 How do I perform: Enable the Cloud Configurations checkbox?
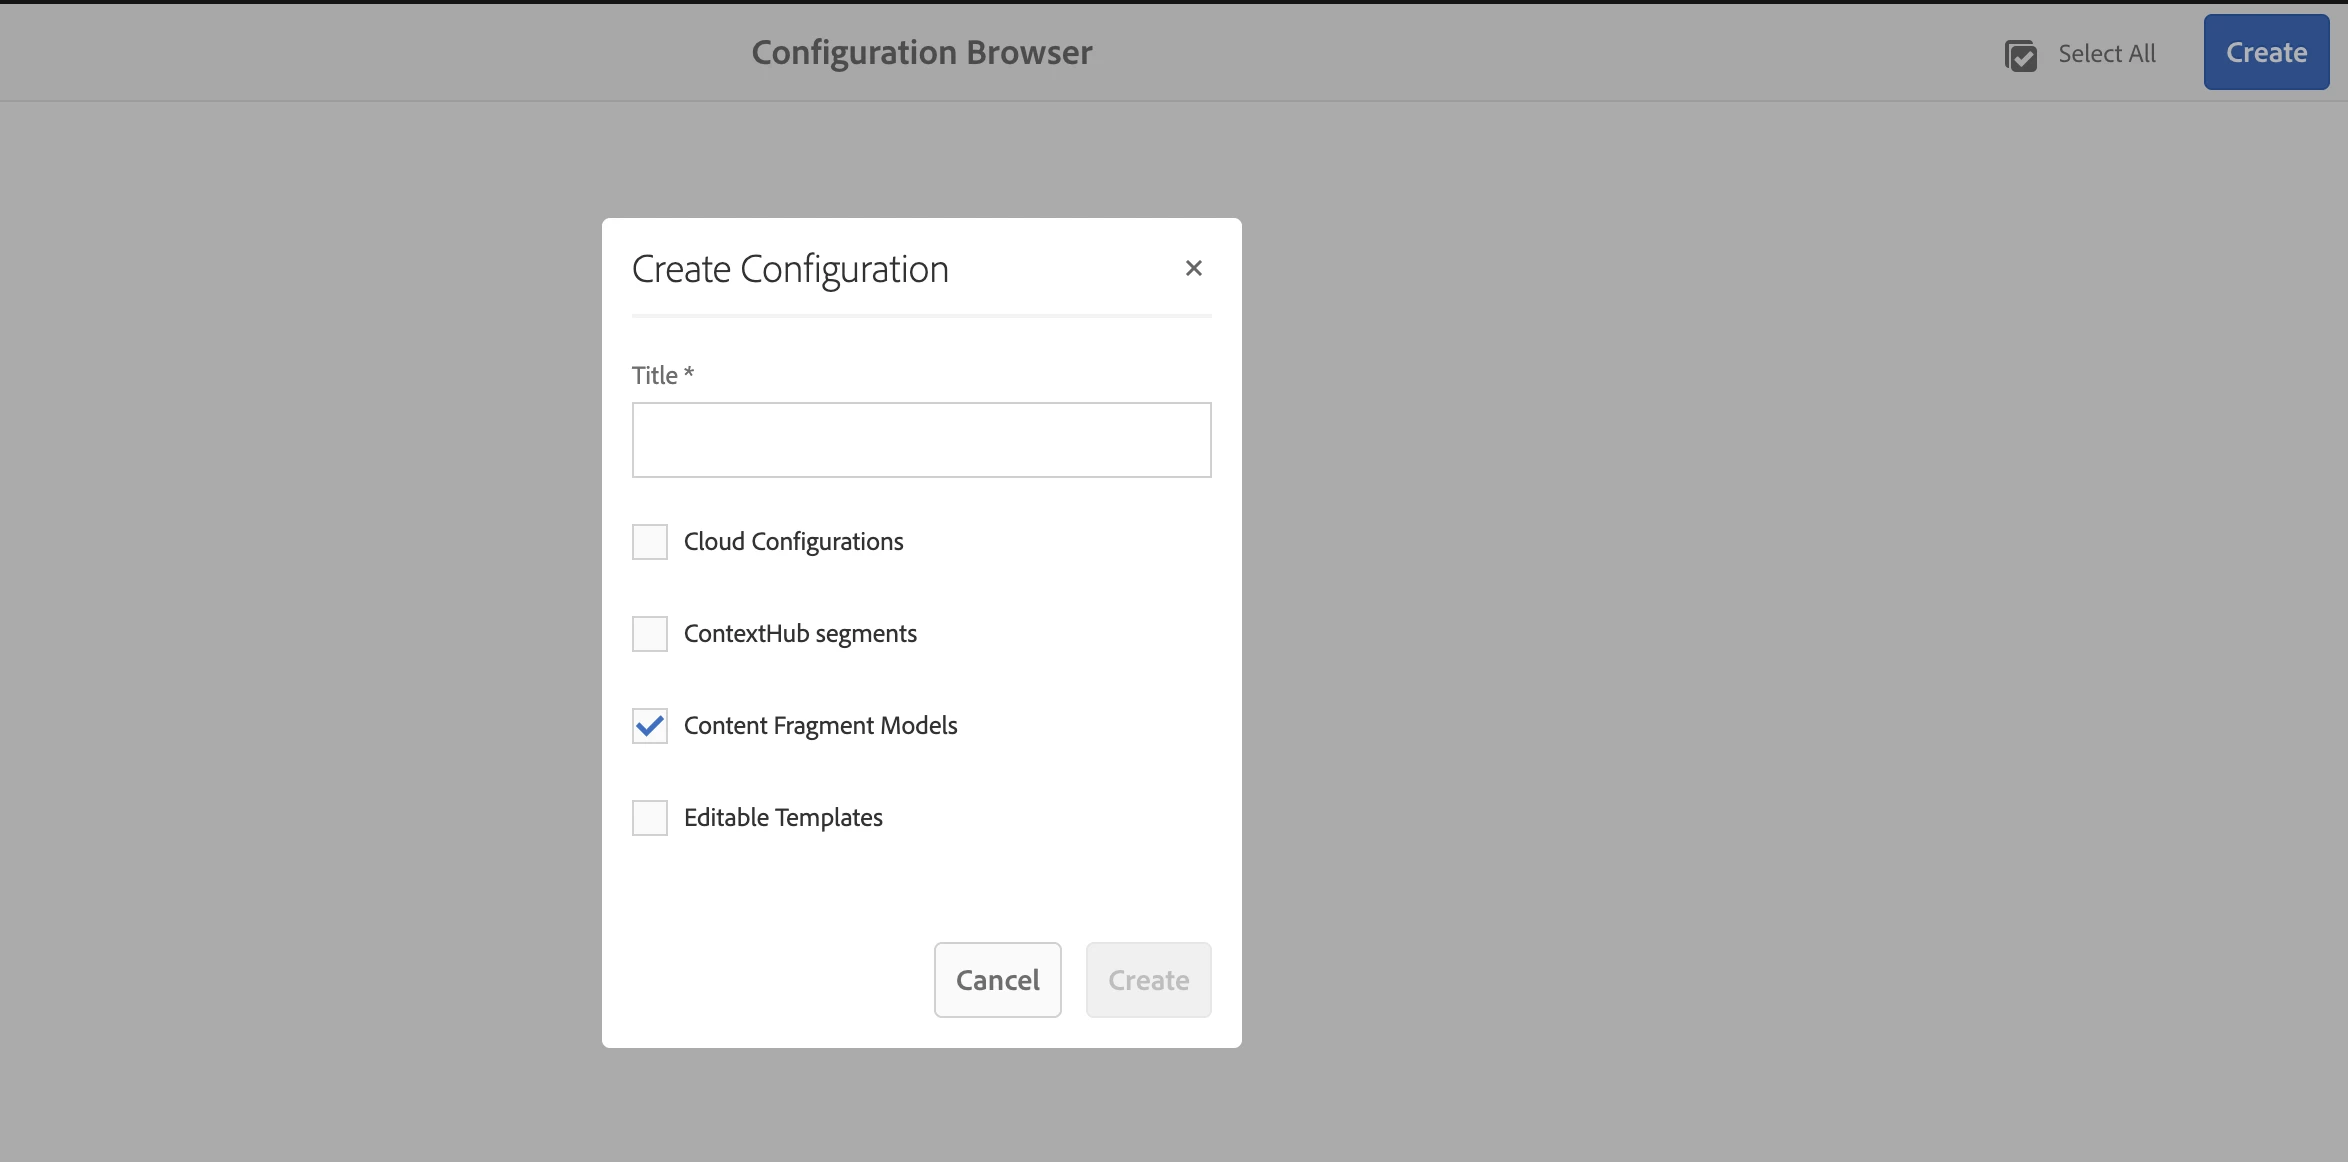pos(650,542)
